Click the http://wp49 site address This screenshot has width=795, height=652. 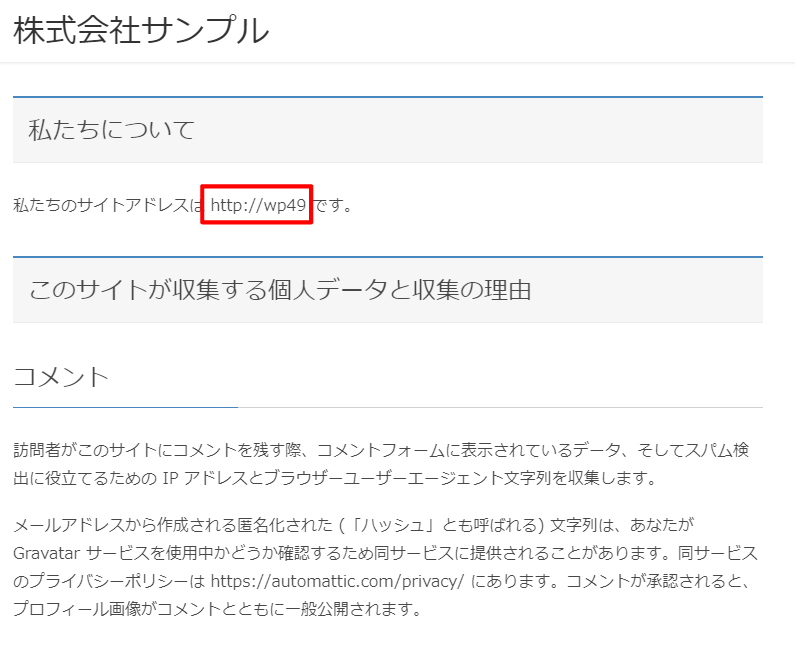pos(257,205)
